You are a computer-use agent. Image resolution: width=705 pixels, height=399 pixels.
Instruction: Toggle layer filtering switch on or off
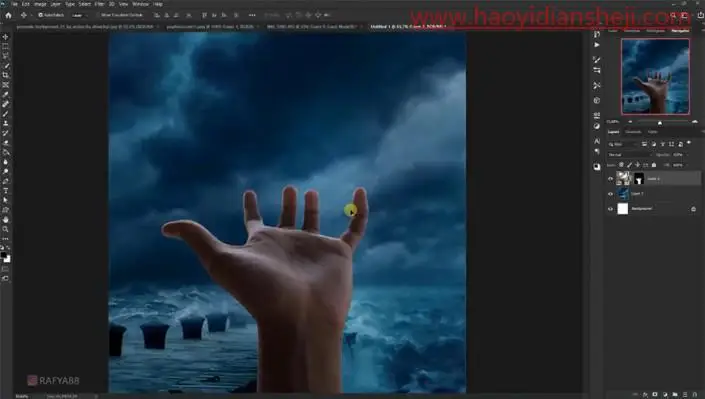(x=689, y=143)
